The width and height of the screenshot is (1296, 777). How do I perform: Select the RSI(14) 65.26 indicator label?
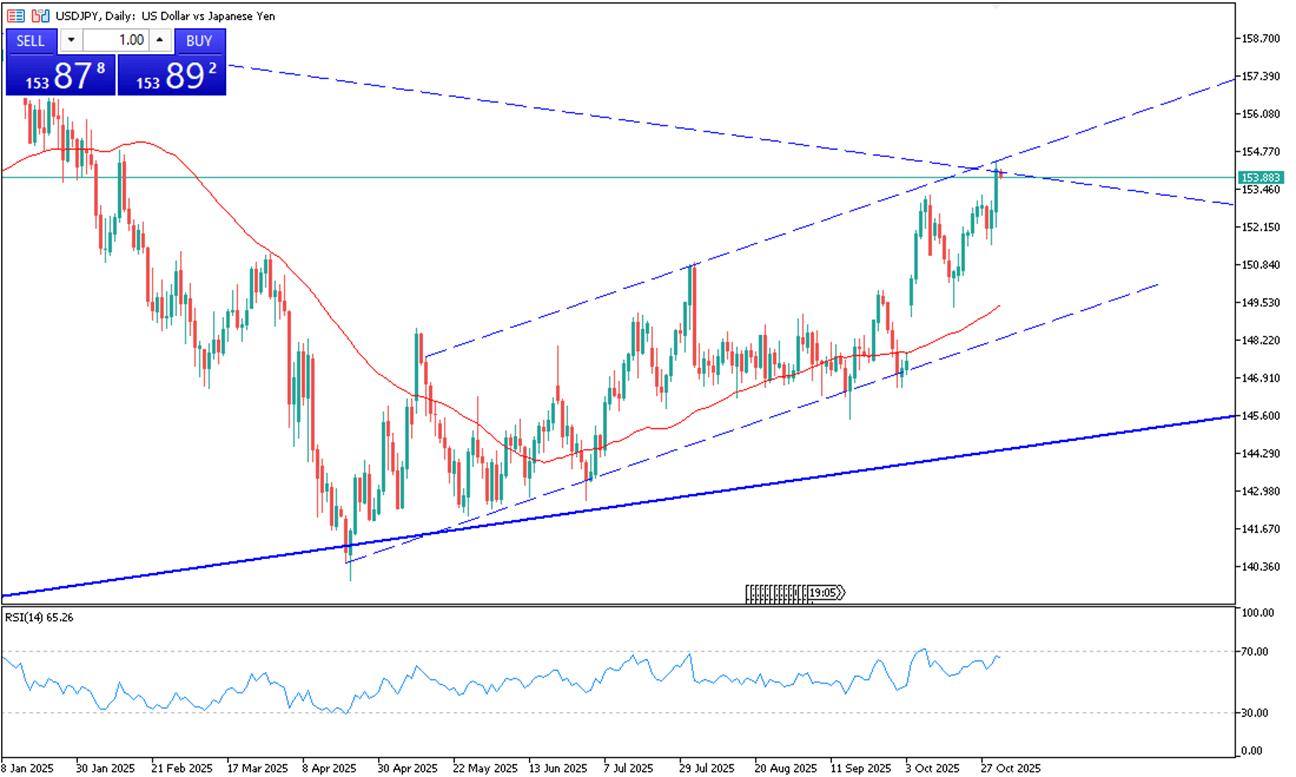coord(40,617)
